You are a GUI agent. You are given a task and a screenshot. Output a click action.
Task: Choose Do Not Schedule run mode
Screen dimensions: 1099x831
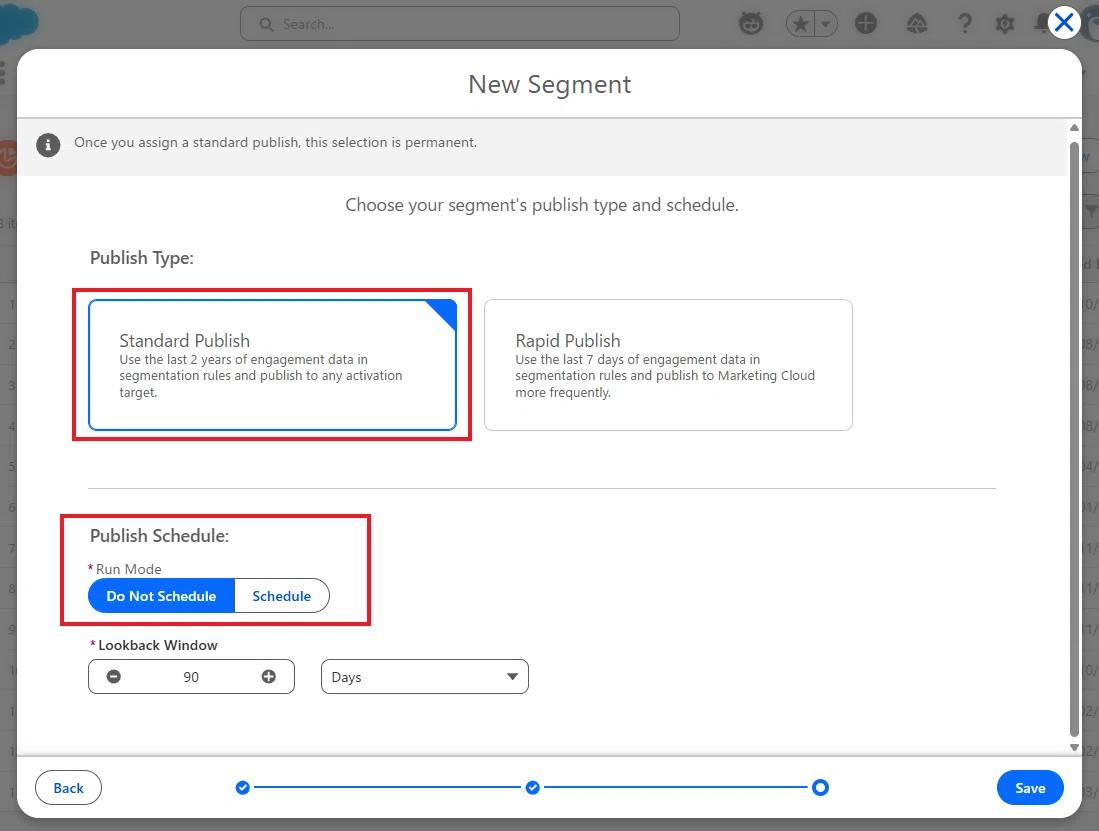(161, 596)
